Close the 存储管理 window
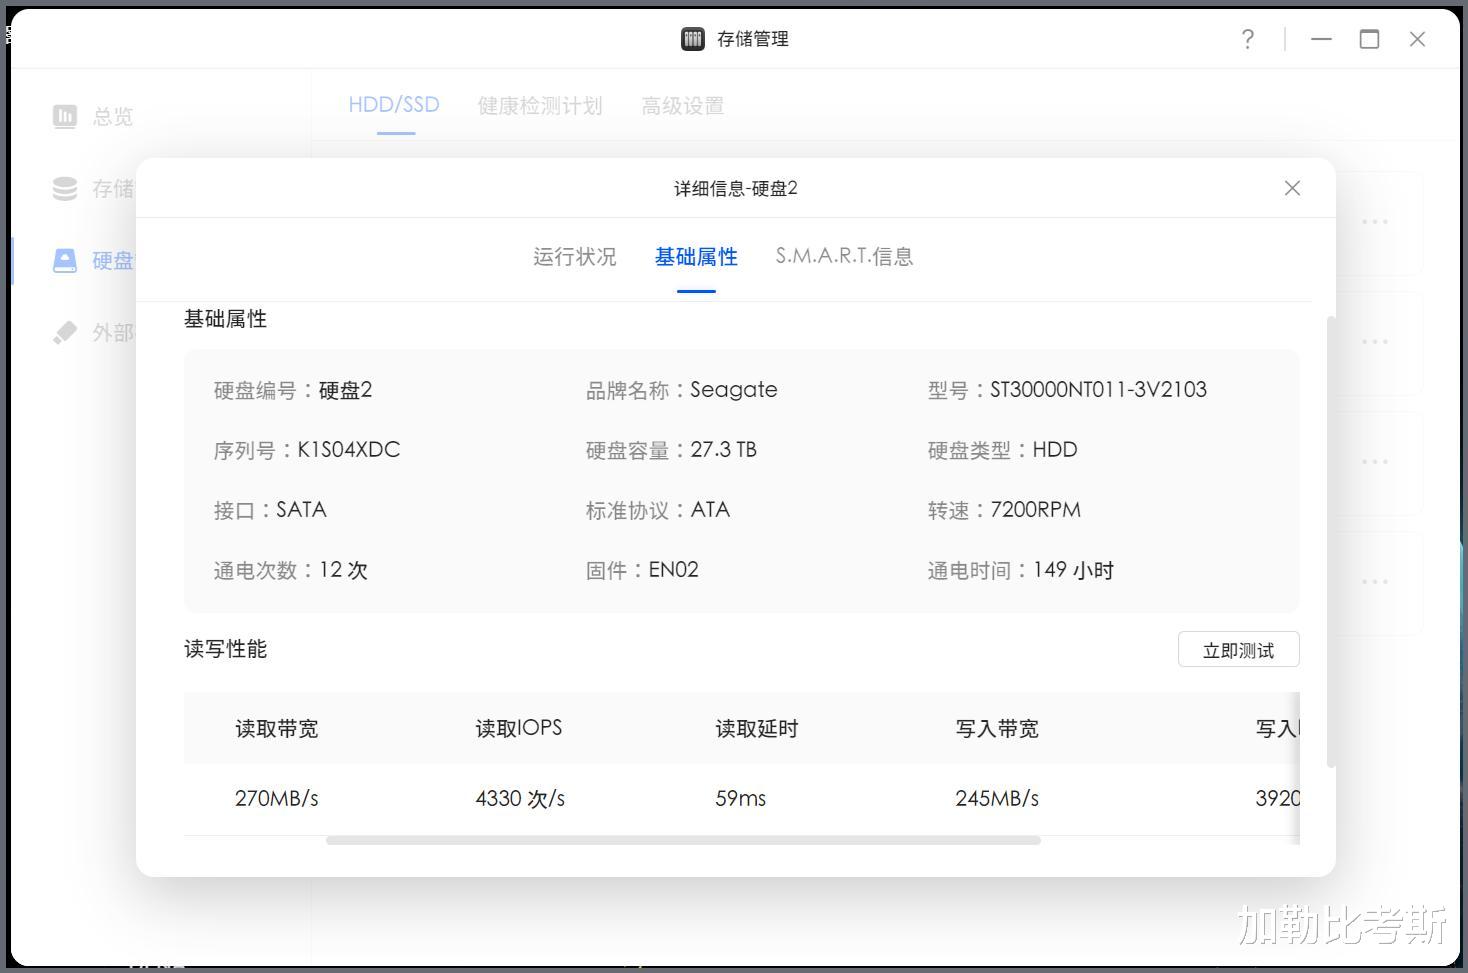The height and width of the screenshot is (973, 1468). [x=1417, y=39]
